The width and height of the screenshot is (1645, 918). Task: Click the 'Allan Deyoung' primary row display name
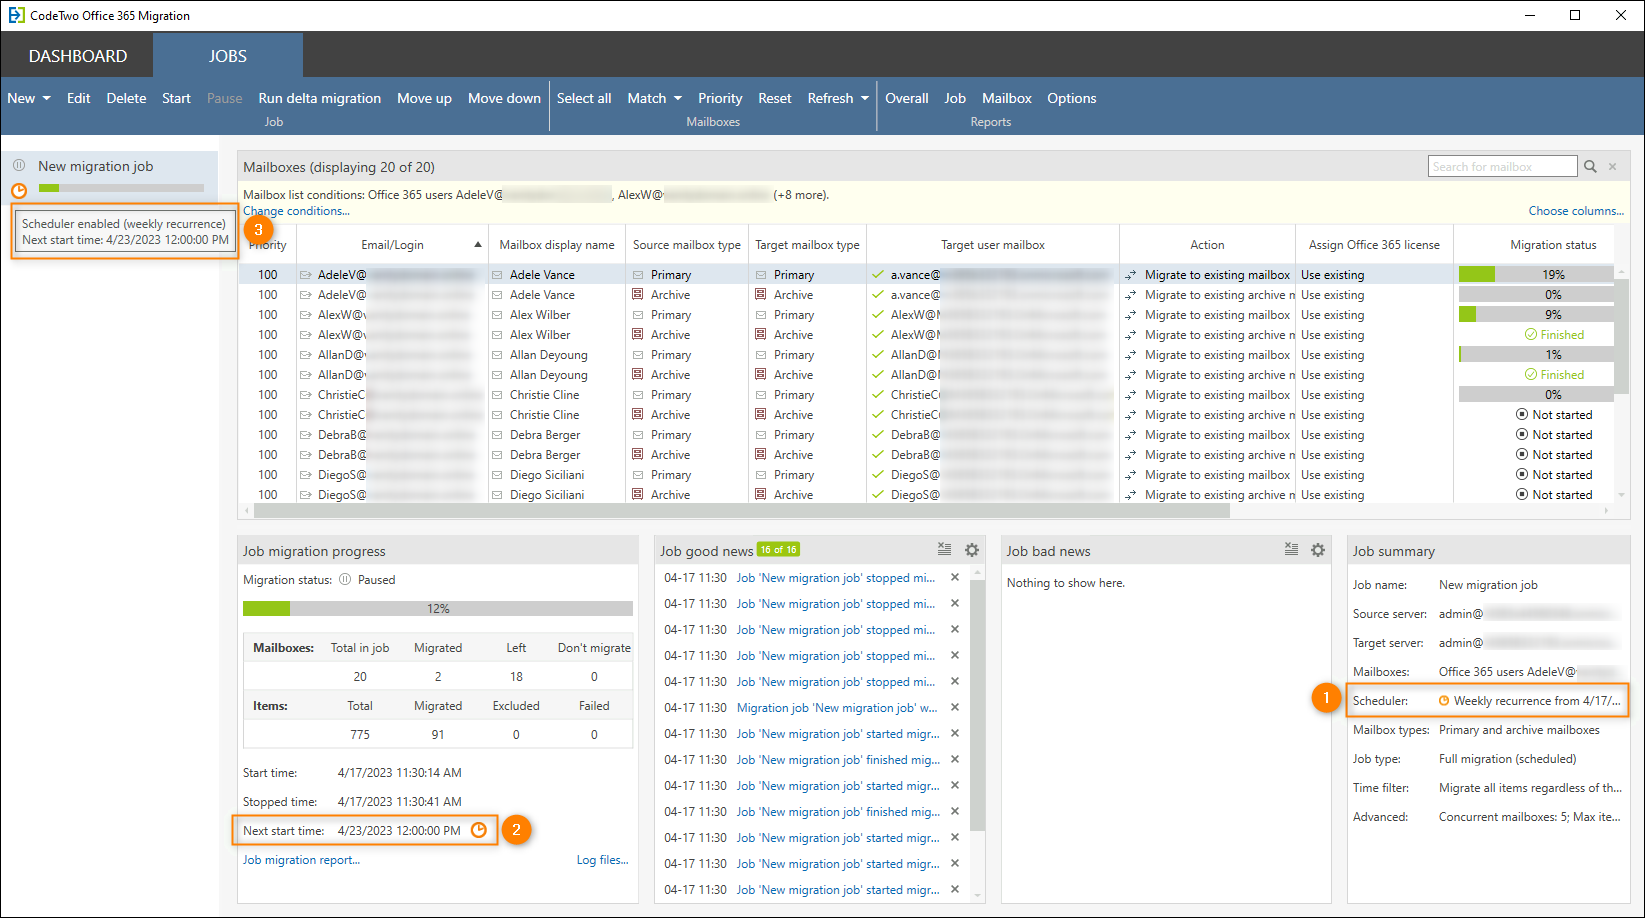(548, 355)
